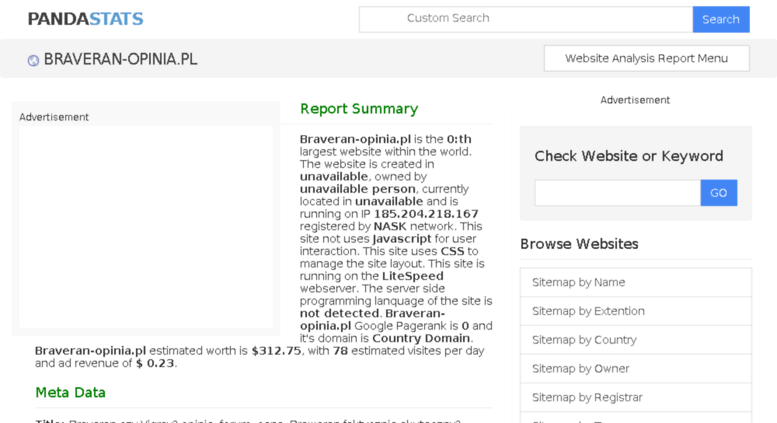Open the PANDASTATS logo homepage
777x423 pixels.
coord(85,19)
